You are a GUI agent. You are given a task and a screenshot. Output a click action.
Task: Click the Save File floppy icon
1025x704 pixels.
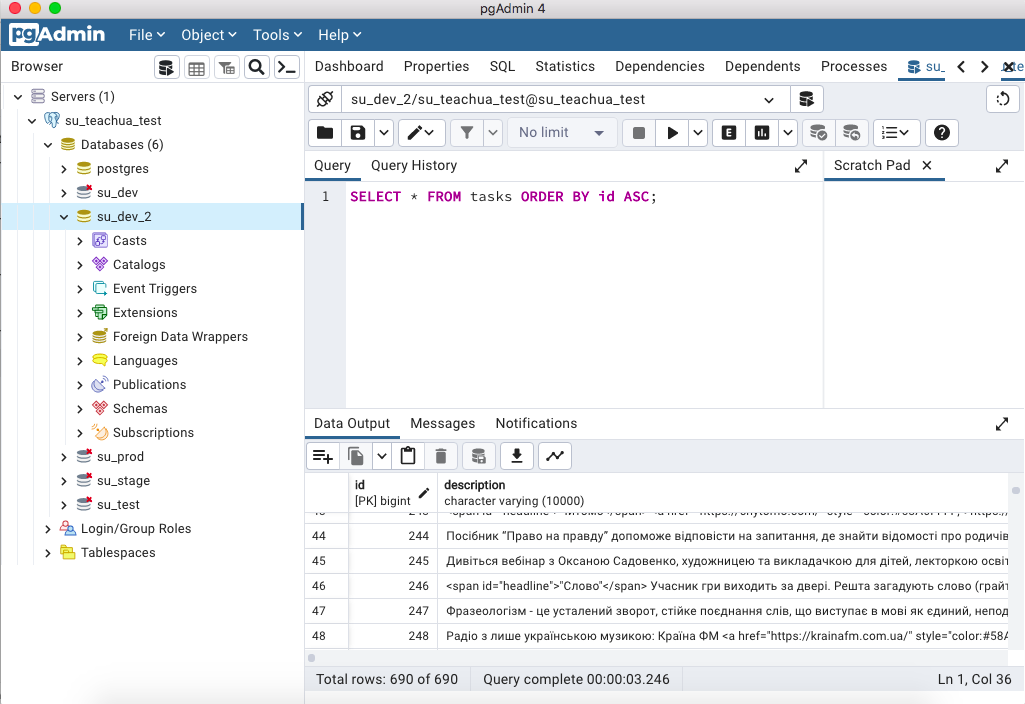pyautogui.click(x=358, y=133)
